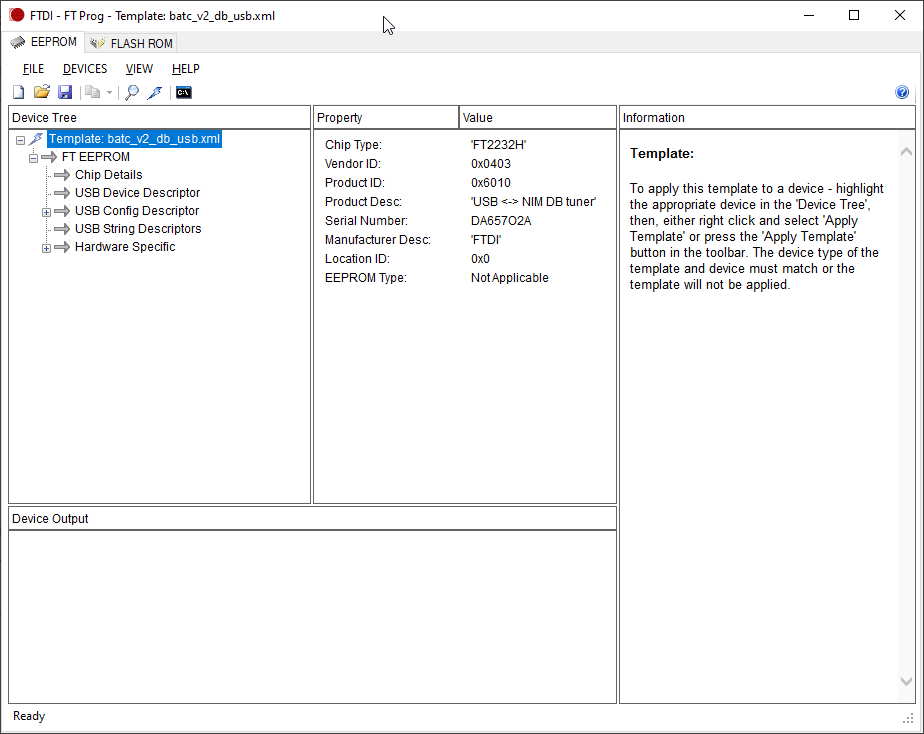Click inside the empty Device Output pane
Image resolution: width=924 pixels, height=734 pixels.
pos(312,616)
